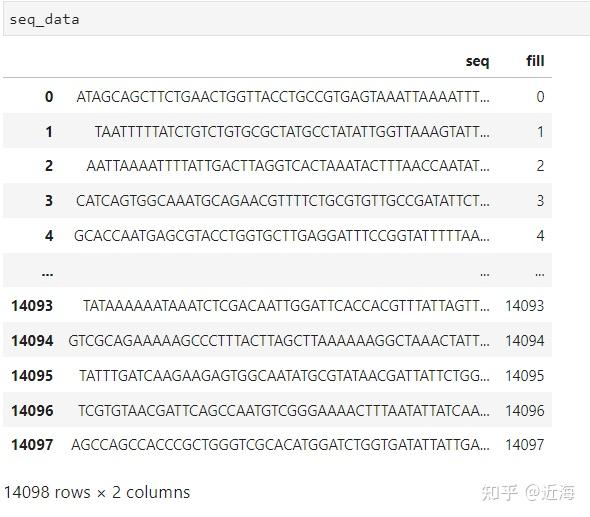The image size is (590, 517).
Task: Select the fill column header
Action: [535, 61]
